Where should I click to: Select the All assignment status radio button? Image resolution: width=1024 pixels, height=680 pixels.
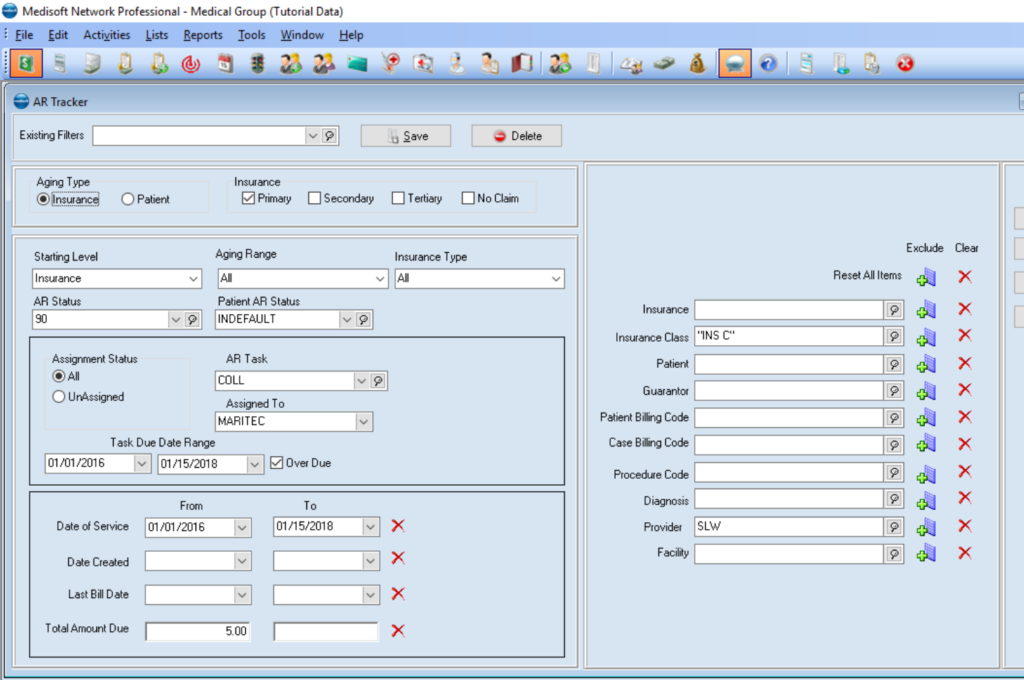[59, 376]
